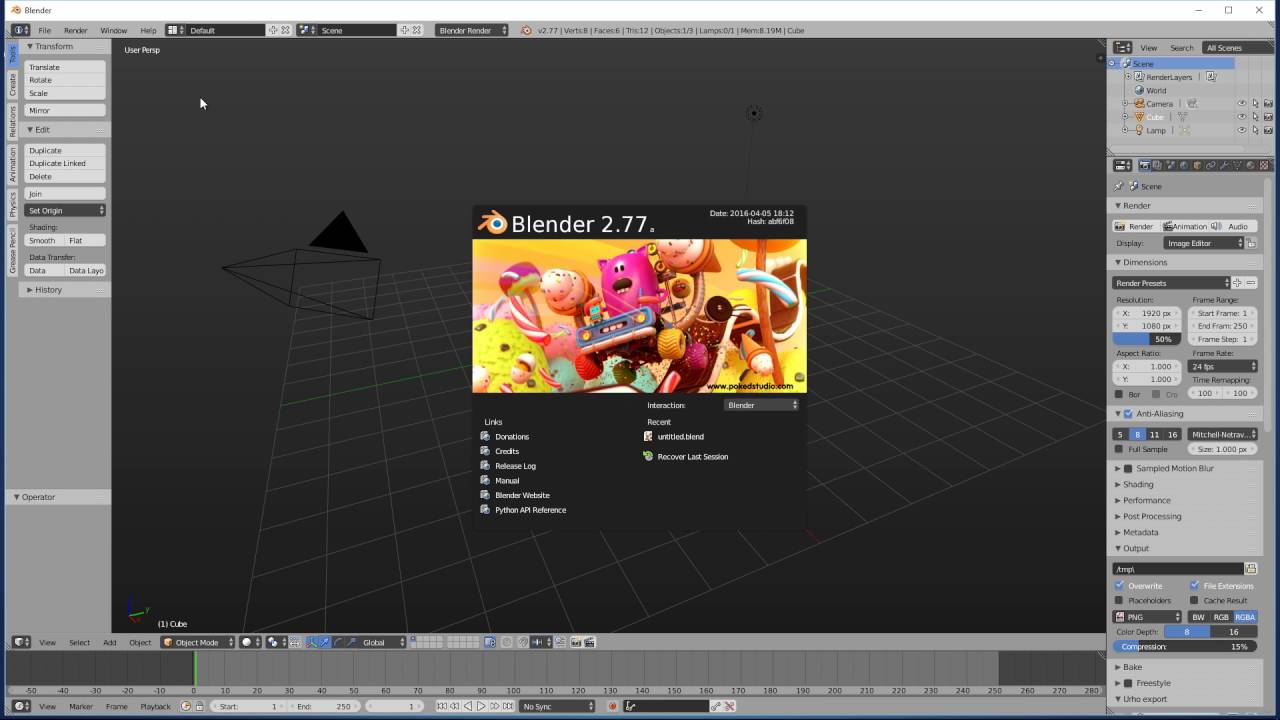Click OpenGL render active viewport icon
Viewport: 1280px width, 720px height.
coord(576,642)
